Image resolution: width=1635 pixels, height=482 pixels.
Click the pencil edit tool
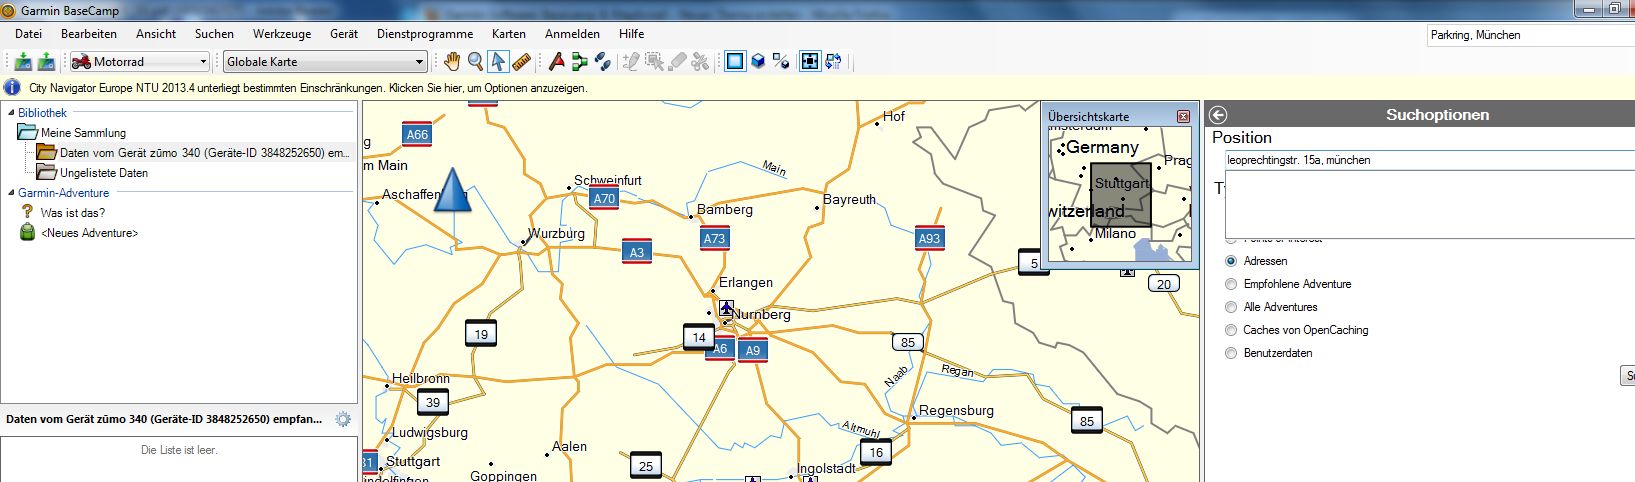(631, 62)
